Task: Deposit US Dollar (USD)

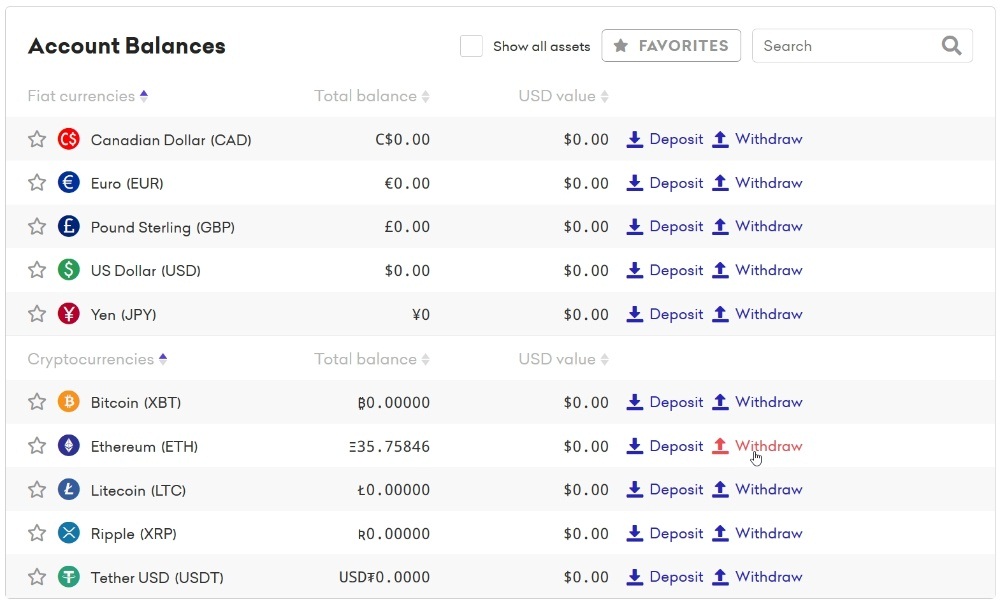Action: [665, 270]
